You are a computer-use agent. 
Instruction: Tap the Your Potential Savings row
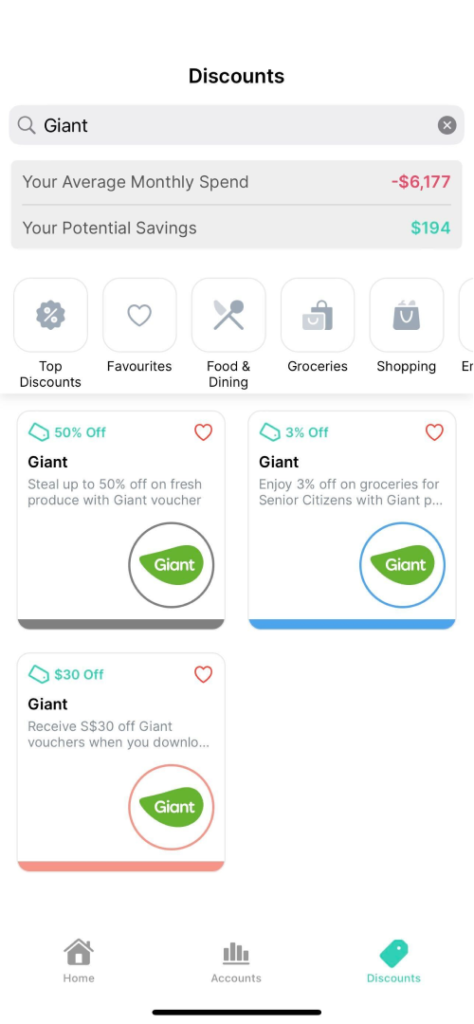tap(236, 228)
